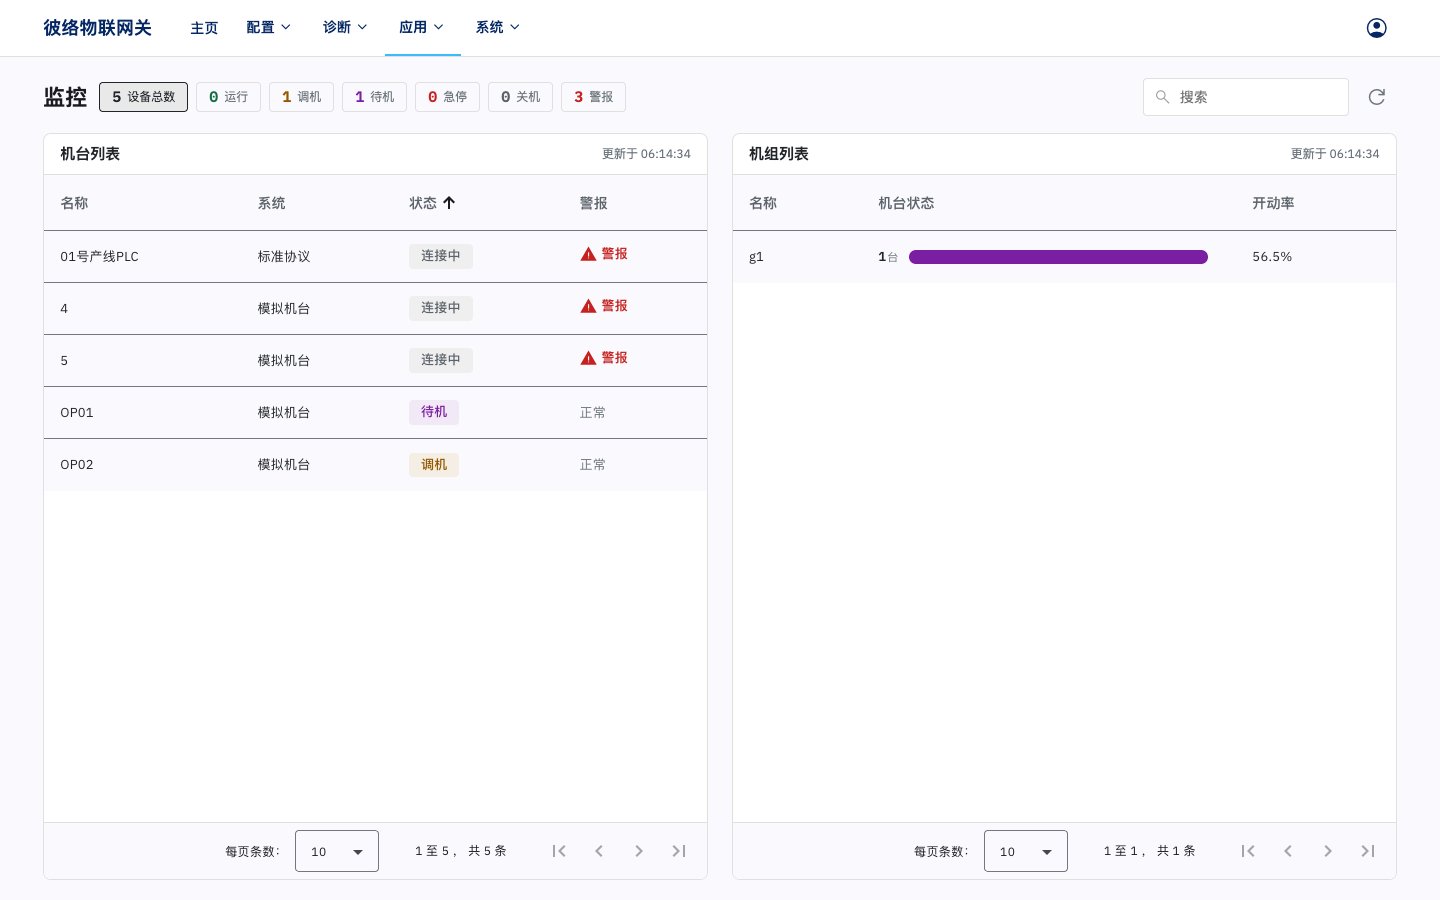Click the refresh icon next to search
Viewport: 1440px width, 900px height.
click(x=1376, y=97)
